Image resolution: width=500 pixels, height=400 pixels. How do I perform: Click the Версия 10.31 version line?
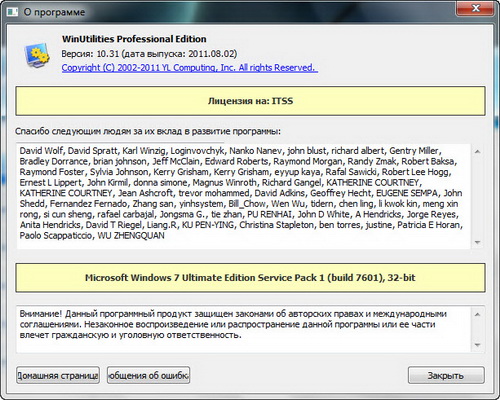149,54
